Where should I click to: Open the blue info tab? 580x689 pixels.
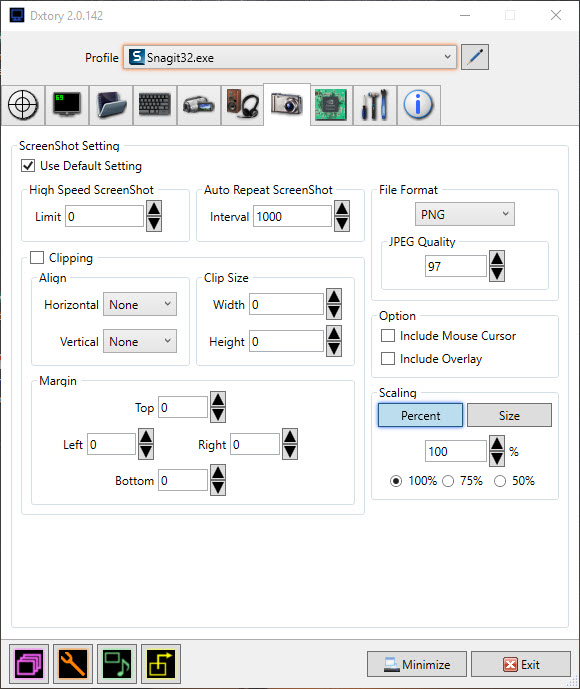[x=419, y=105]
